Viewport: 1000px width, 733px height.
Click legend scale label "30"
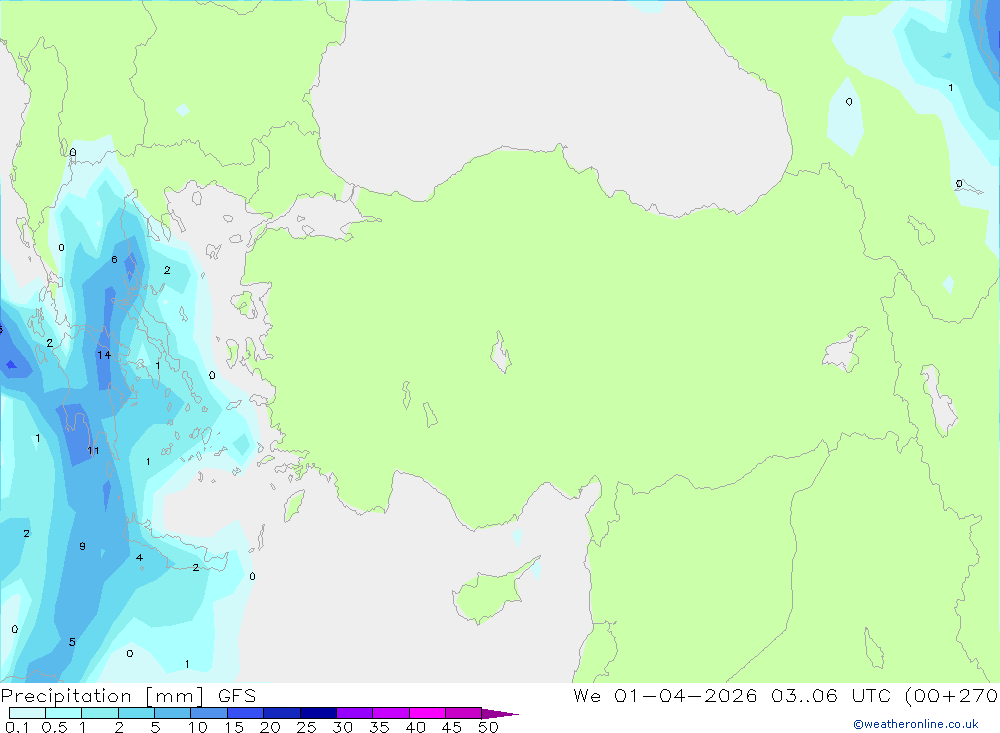(342, 727)
